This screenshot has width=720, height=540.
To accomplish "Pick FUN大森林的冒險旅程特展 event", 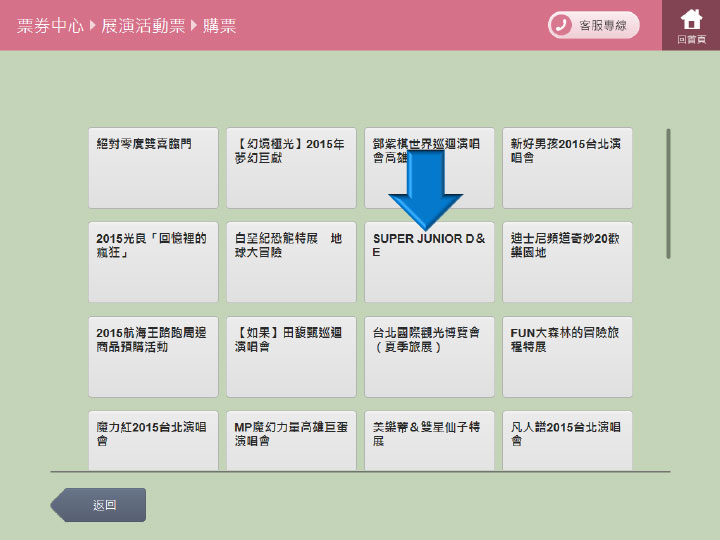I will [x=567, y=357].
